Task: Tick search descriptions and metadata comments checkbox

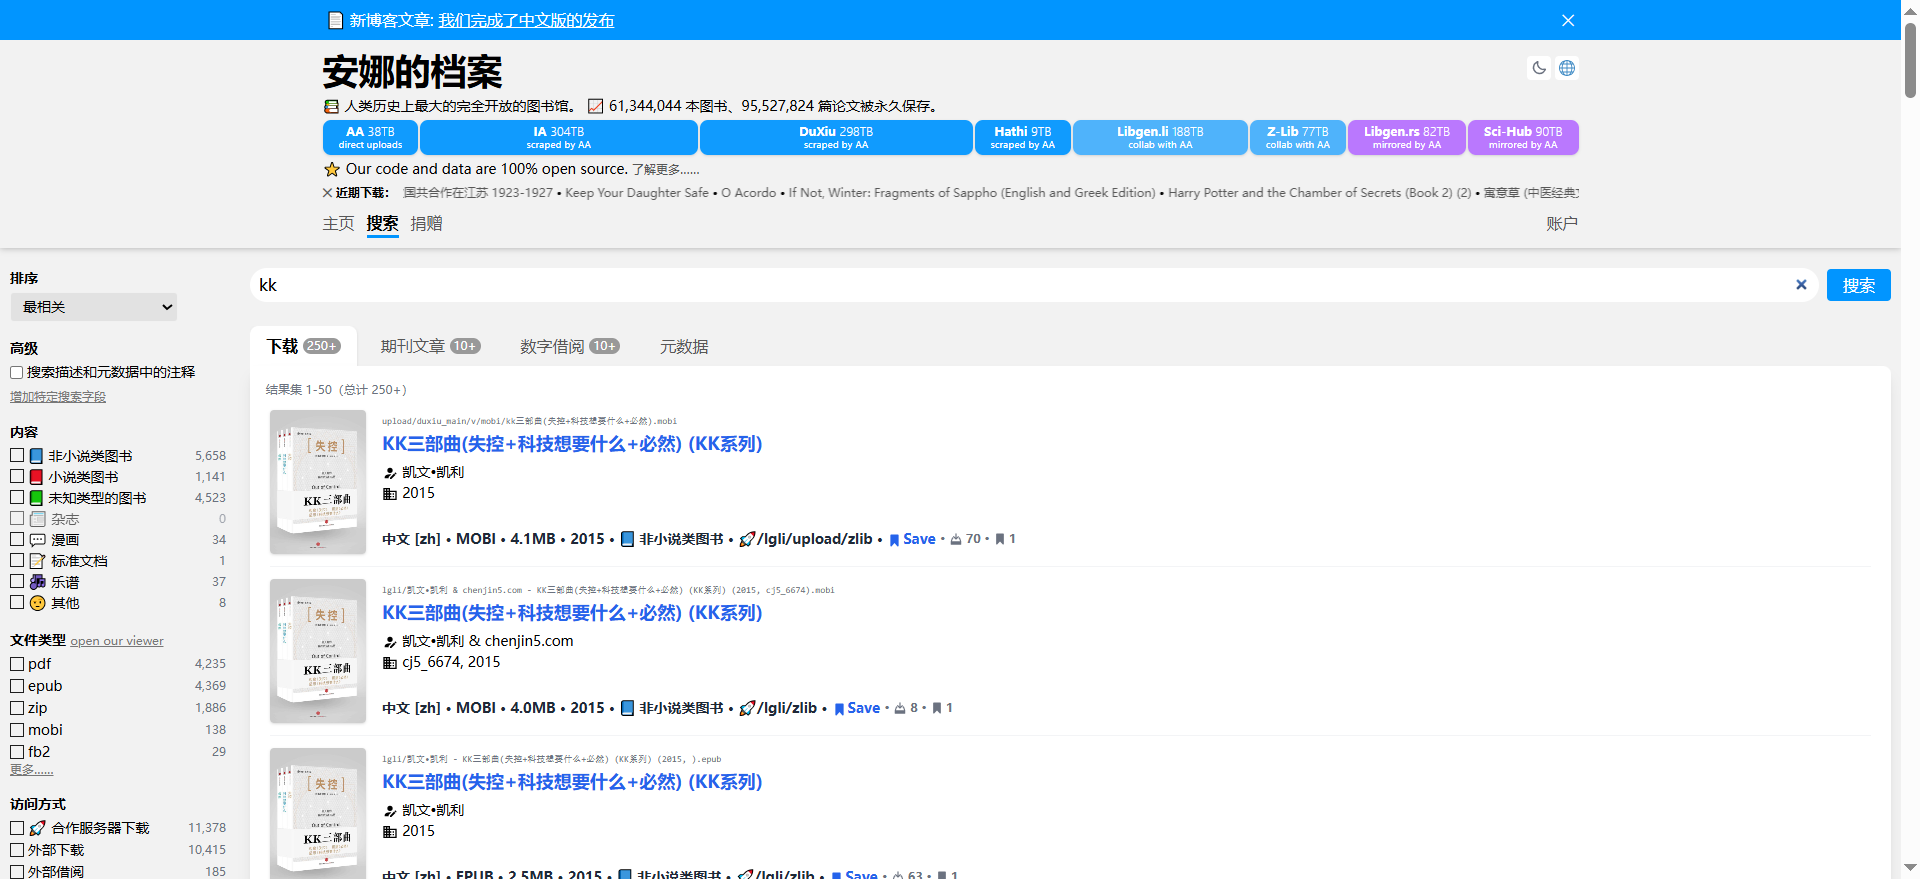Action: 17,372
